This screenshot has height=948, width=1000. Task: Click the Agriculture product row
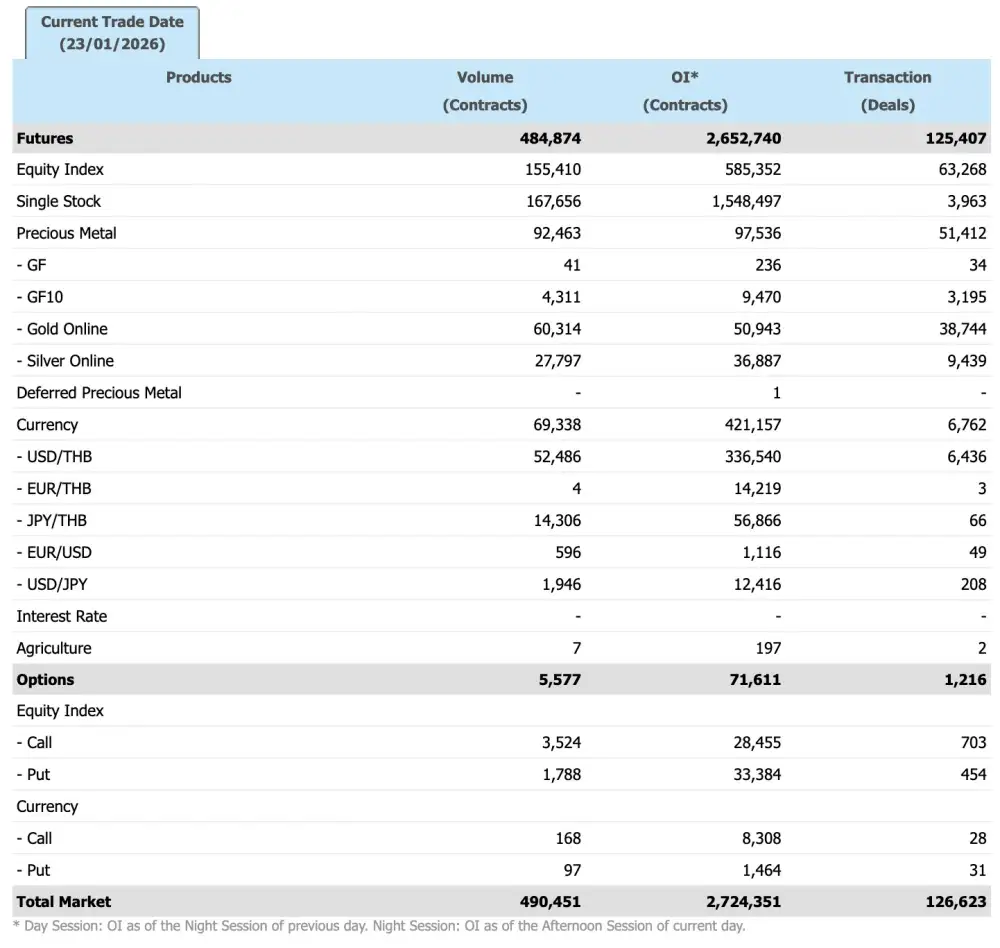tap(53, 648)
